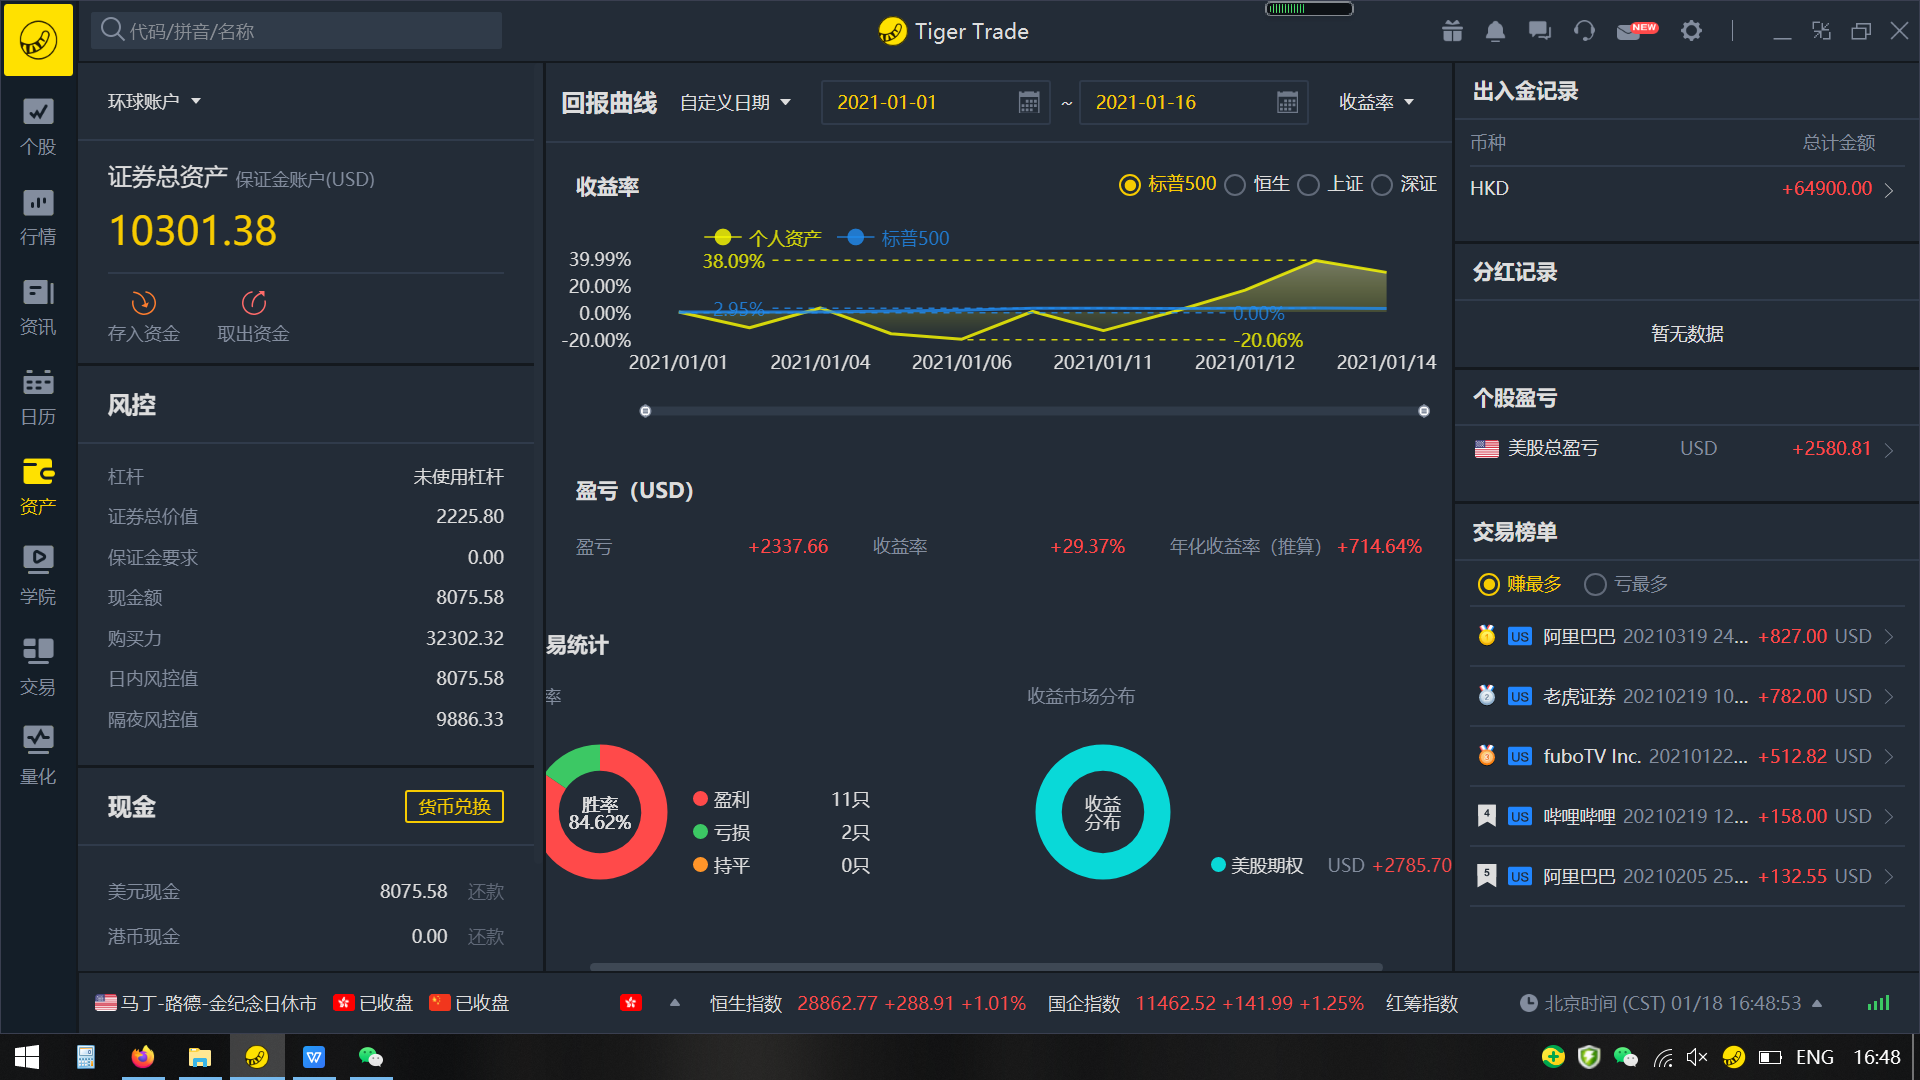Open 哔哩哔哩 trade ranking row
This screenshot has height=1080, width=1920.
[1687, 816]
